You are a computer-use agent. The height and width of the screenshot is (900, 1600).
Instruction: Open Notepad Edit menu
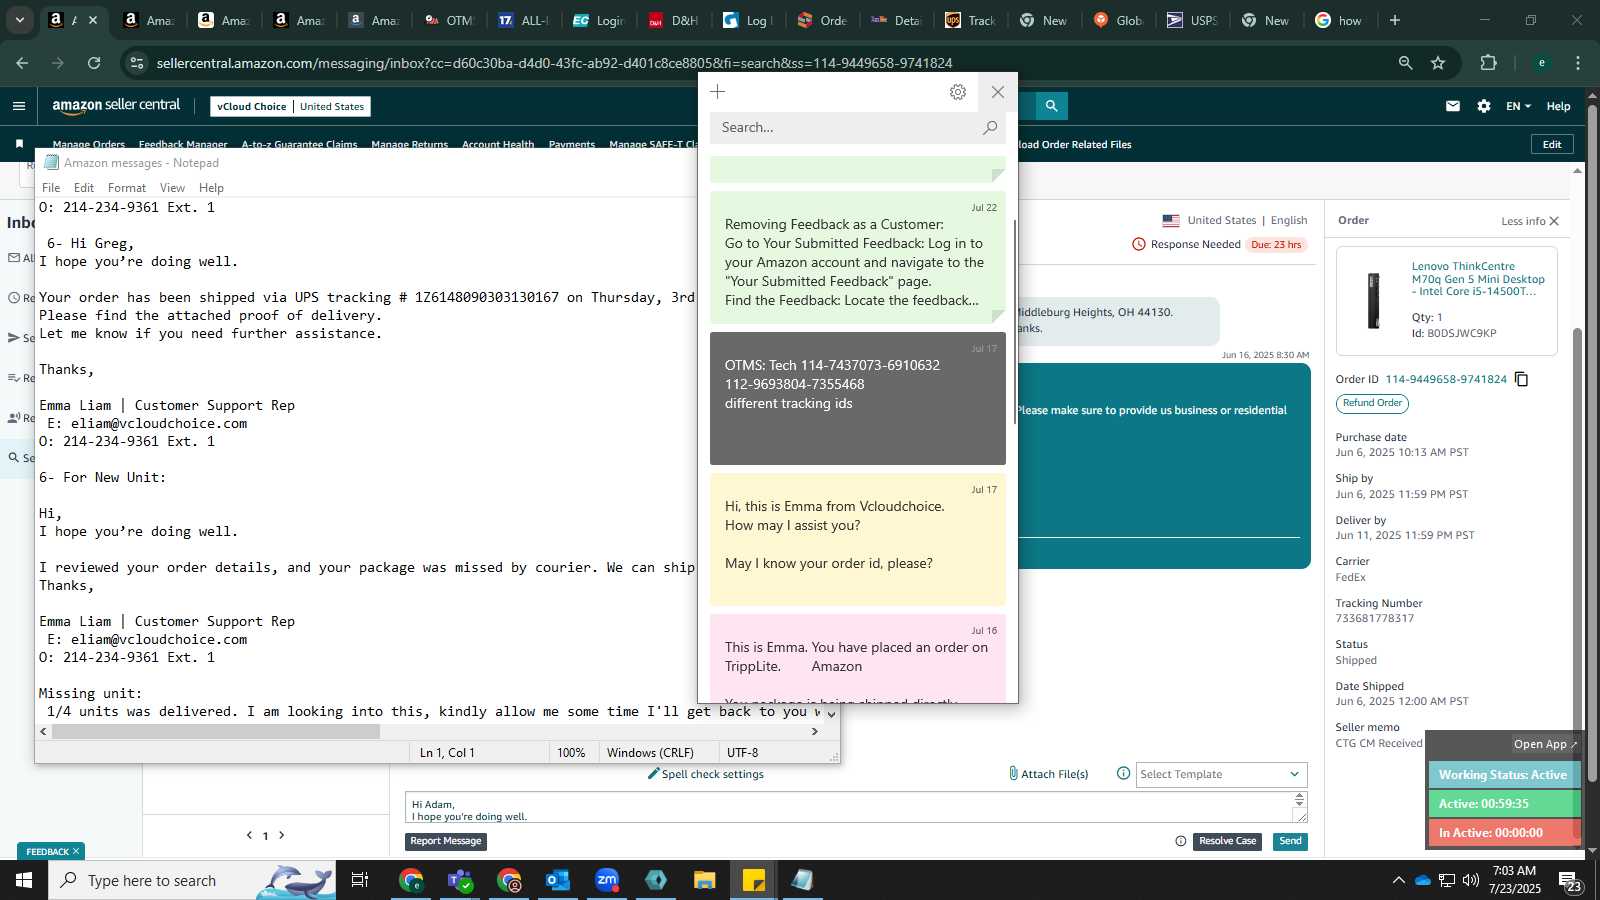[84, 188]
